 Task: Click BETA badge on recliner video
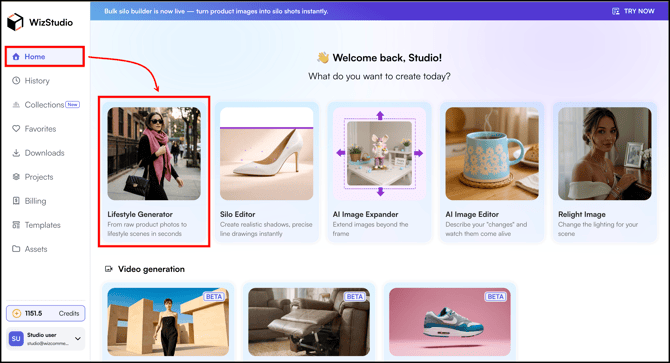click(355, 296)
